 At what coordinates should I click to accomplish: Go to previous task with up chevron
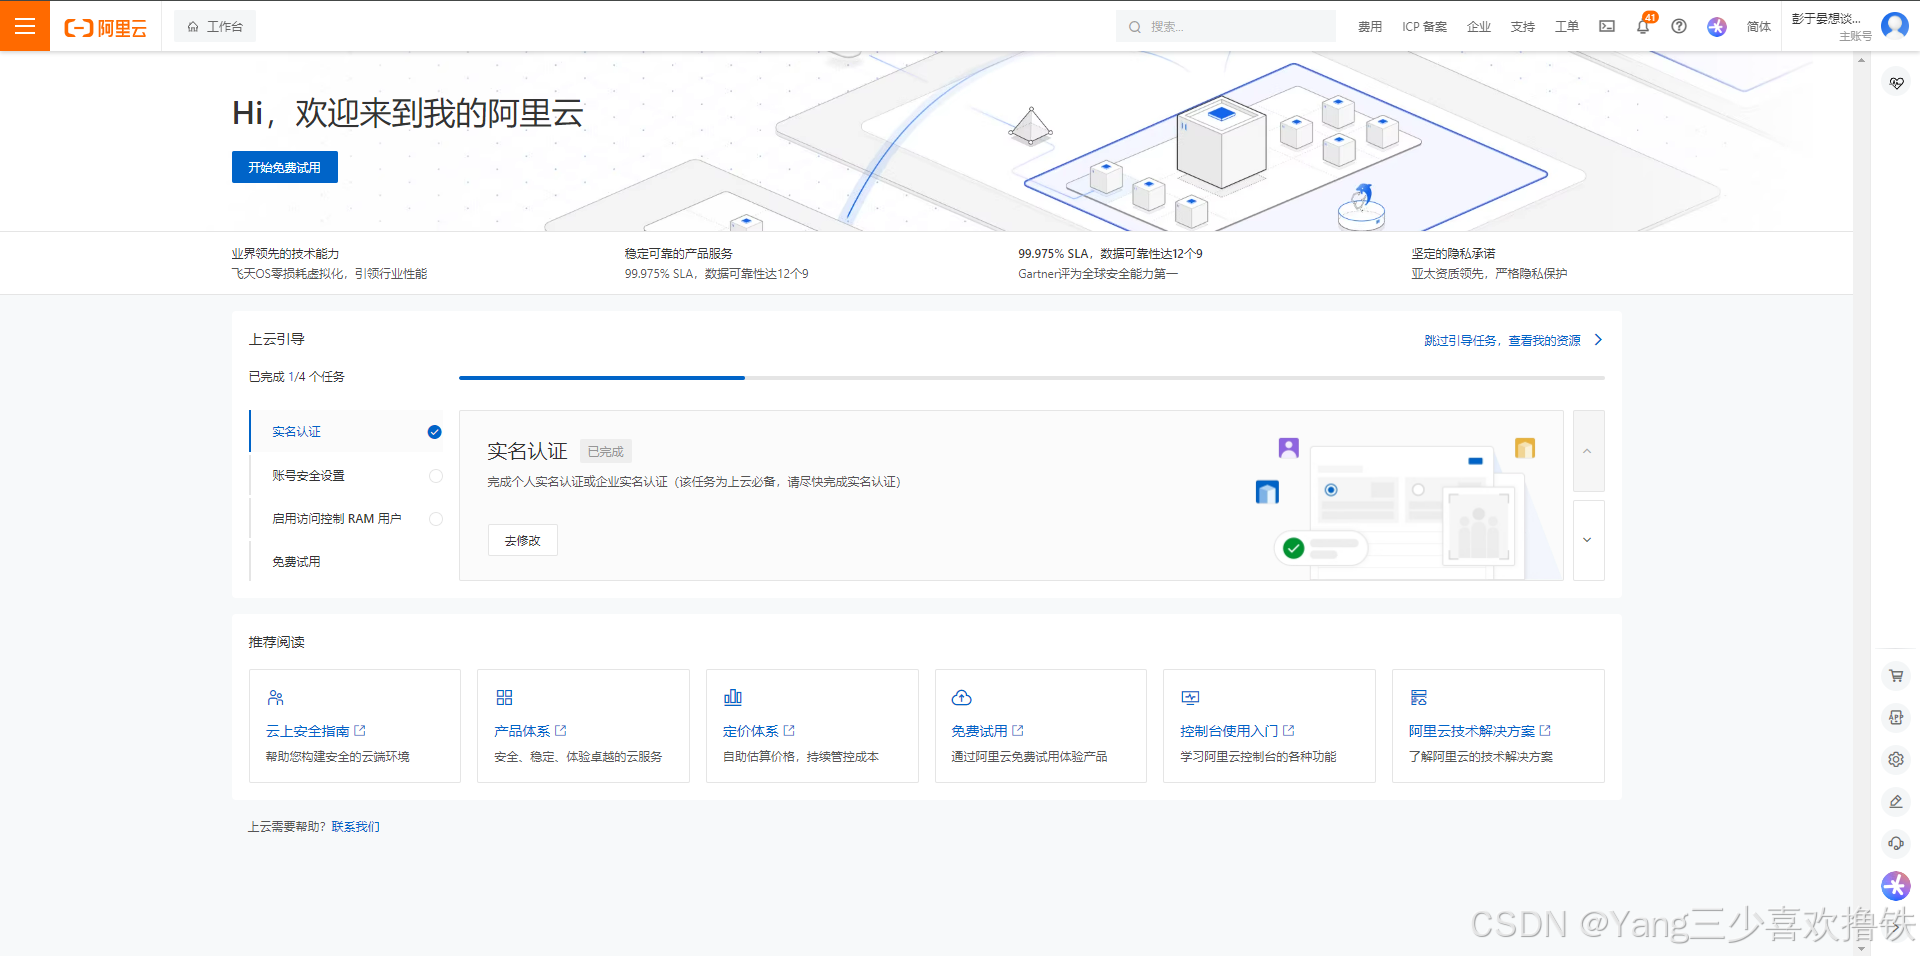[1588, 451]
